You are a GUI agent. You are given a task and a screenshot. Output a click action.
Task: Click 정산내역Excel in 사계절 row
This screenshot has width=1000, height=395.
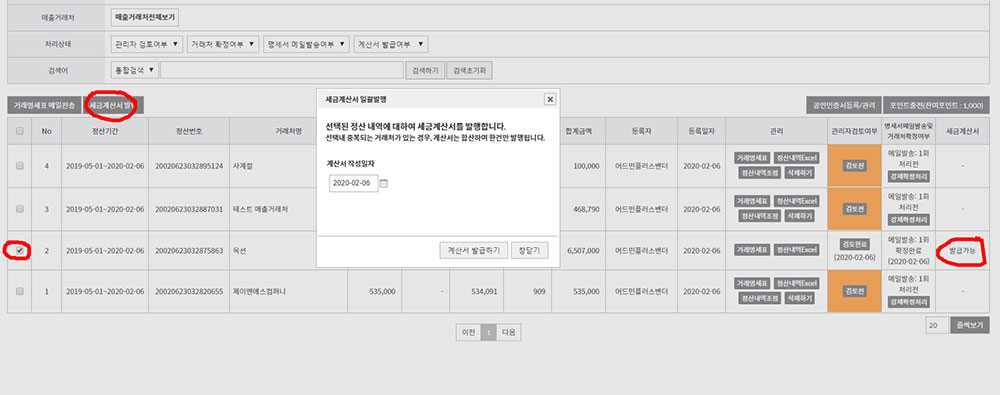coord(797,158)
